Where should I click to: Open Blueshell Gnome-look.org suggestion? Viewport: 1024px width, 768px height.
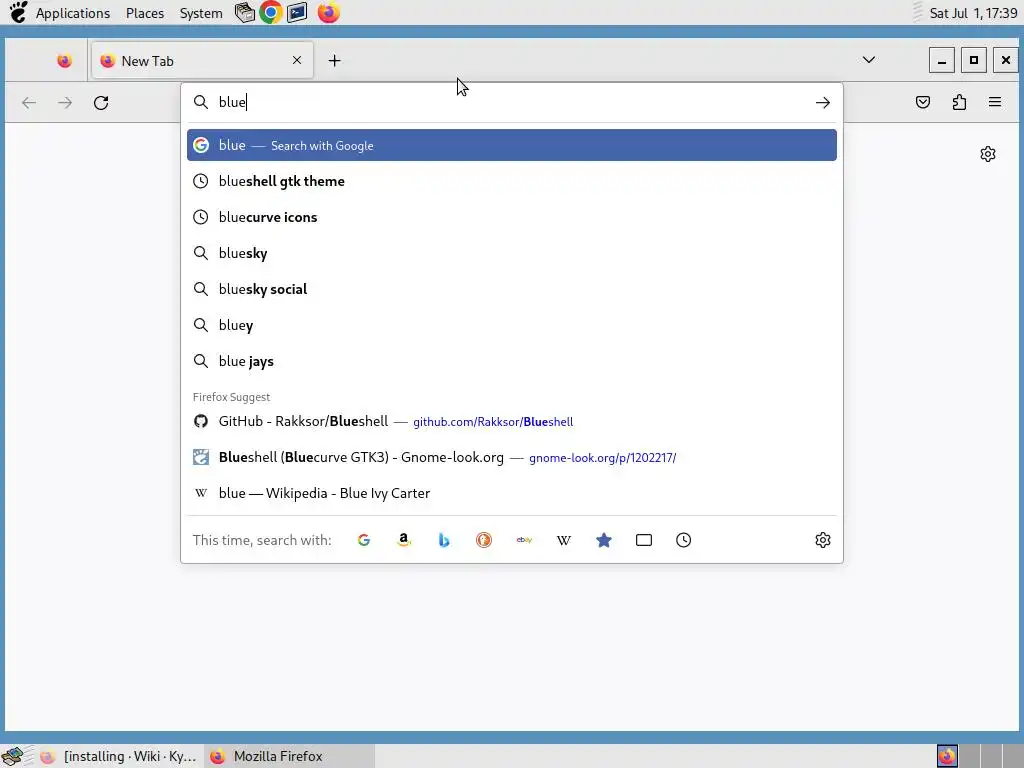511,457
